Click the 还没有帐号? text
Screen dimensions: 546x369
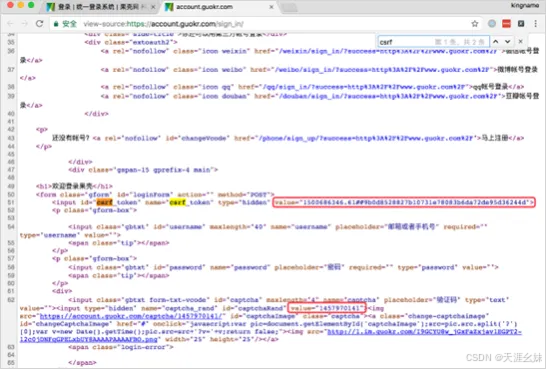[71, 138]
